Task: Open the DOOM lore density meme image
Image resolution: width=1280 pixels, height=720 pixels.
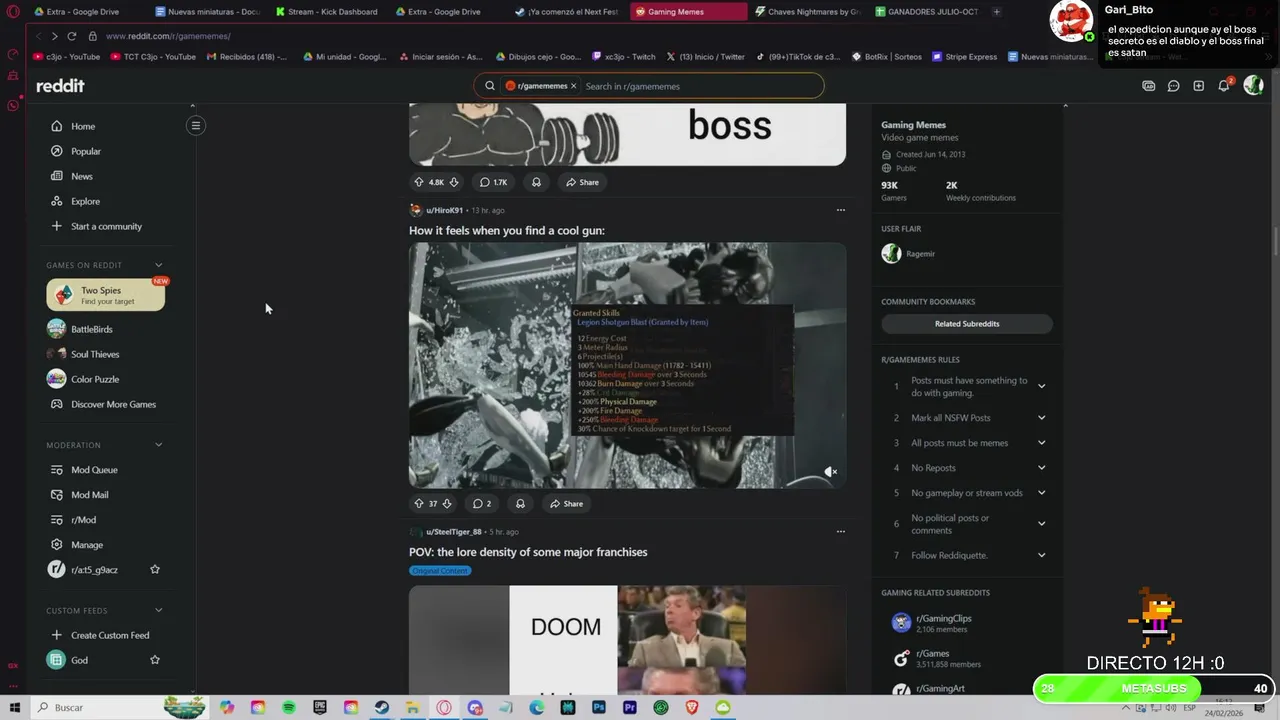Action: [627, 640]
